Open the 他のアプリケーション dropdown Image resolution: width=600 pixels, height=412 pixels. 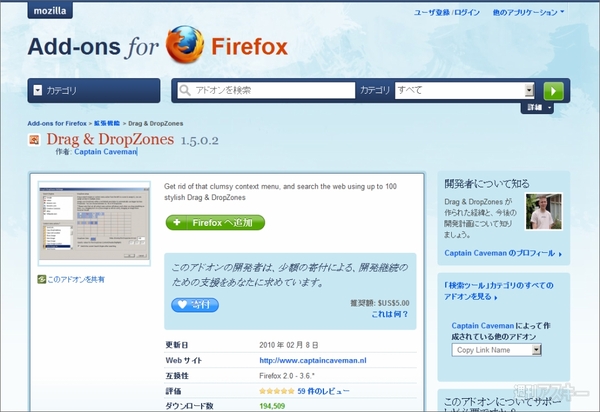[x=528, y=13]
